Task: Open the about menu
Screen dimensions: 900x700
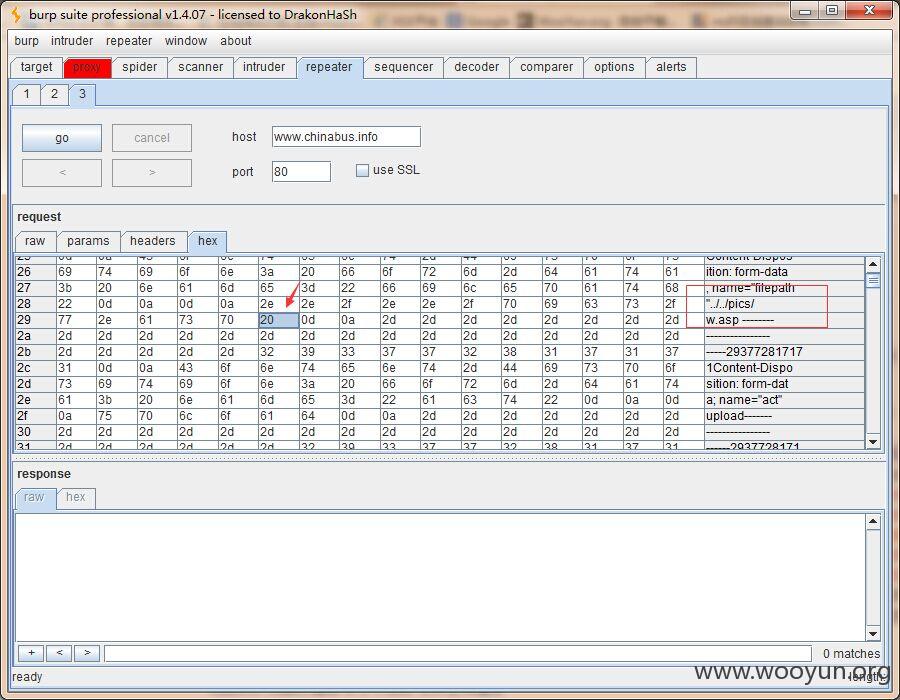Action: [235, 41]
